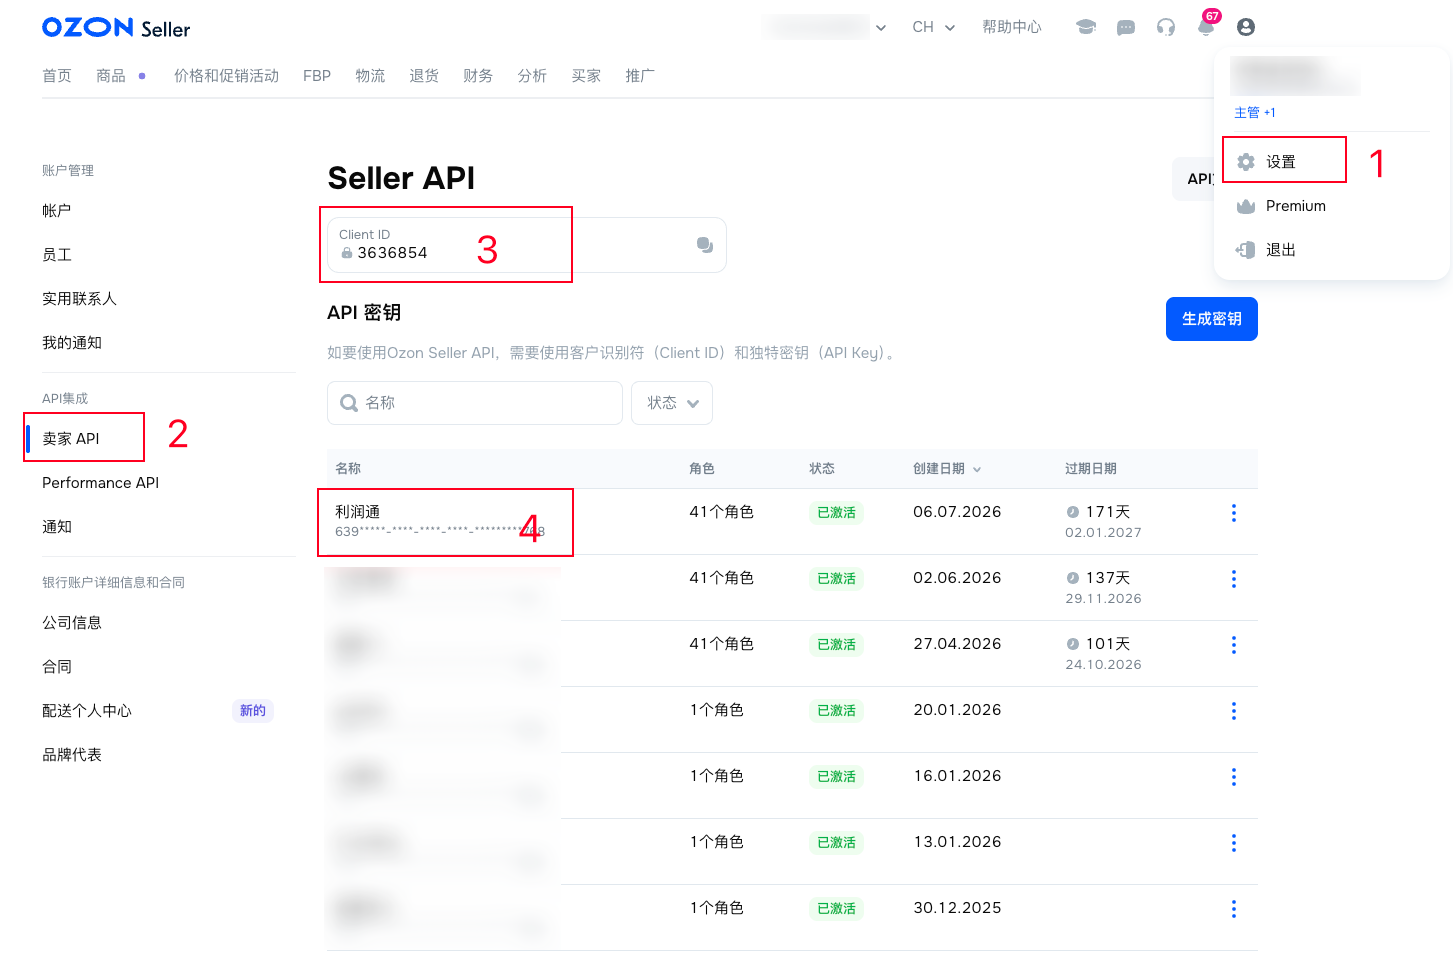Open 退货 in top navigation
Image resolution: width=1453 pixels, height=973 pixels.
424,76
